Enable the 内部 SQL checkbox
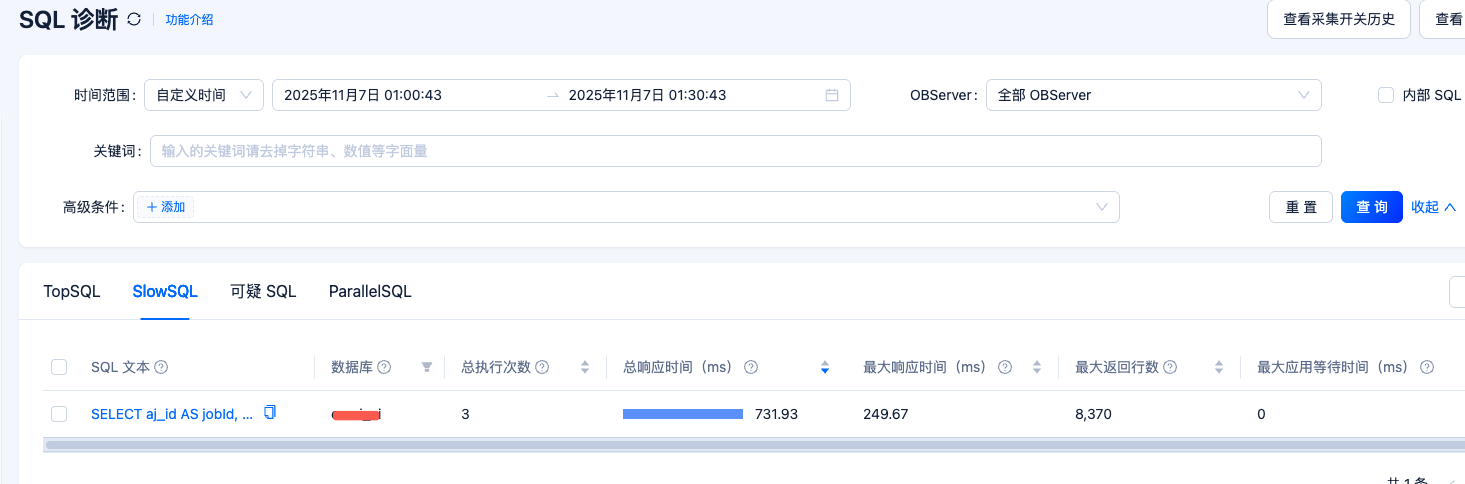 (1386, 95)
